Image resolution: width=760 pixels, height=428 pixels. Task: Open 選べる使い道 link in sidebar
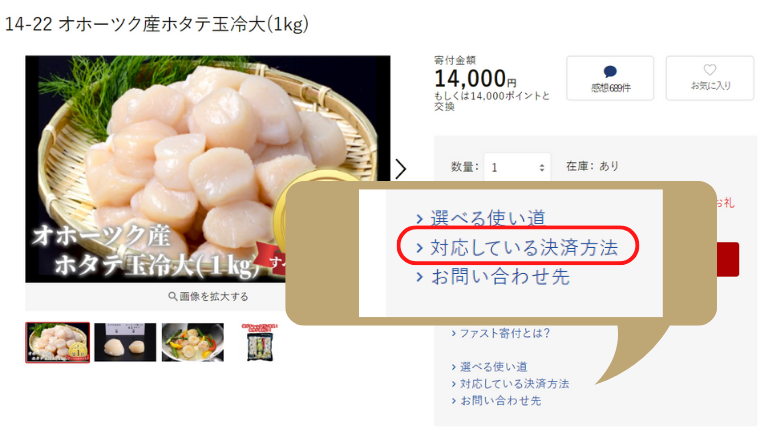coord(490,367)
